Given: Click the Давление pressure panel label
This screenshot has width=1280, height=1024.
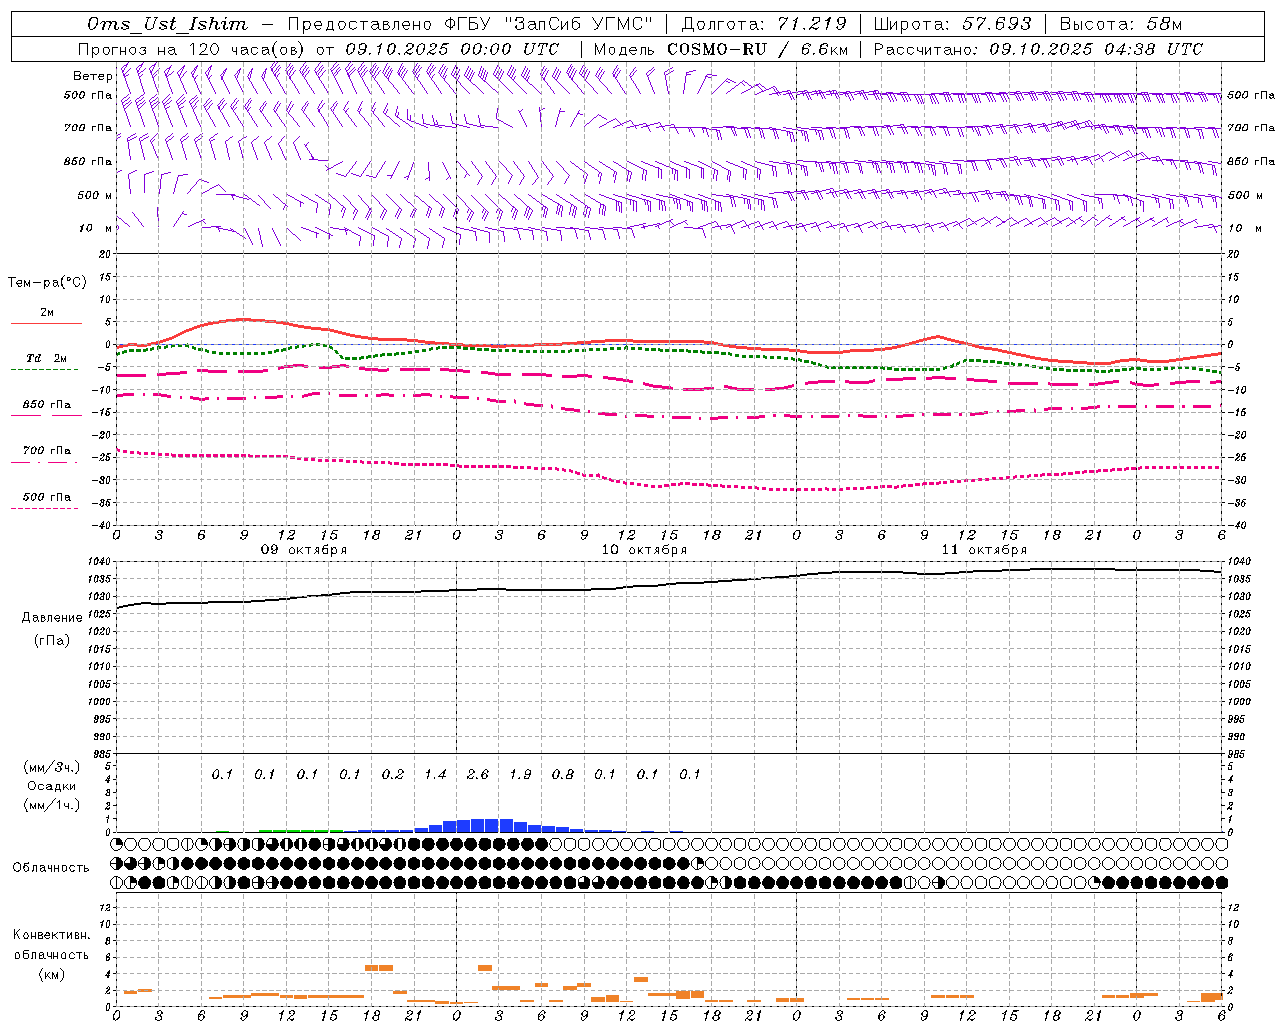Looking at the screenshot, I should tap(52, 618).
